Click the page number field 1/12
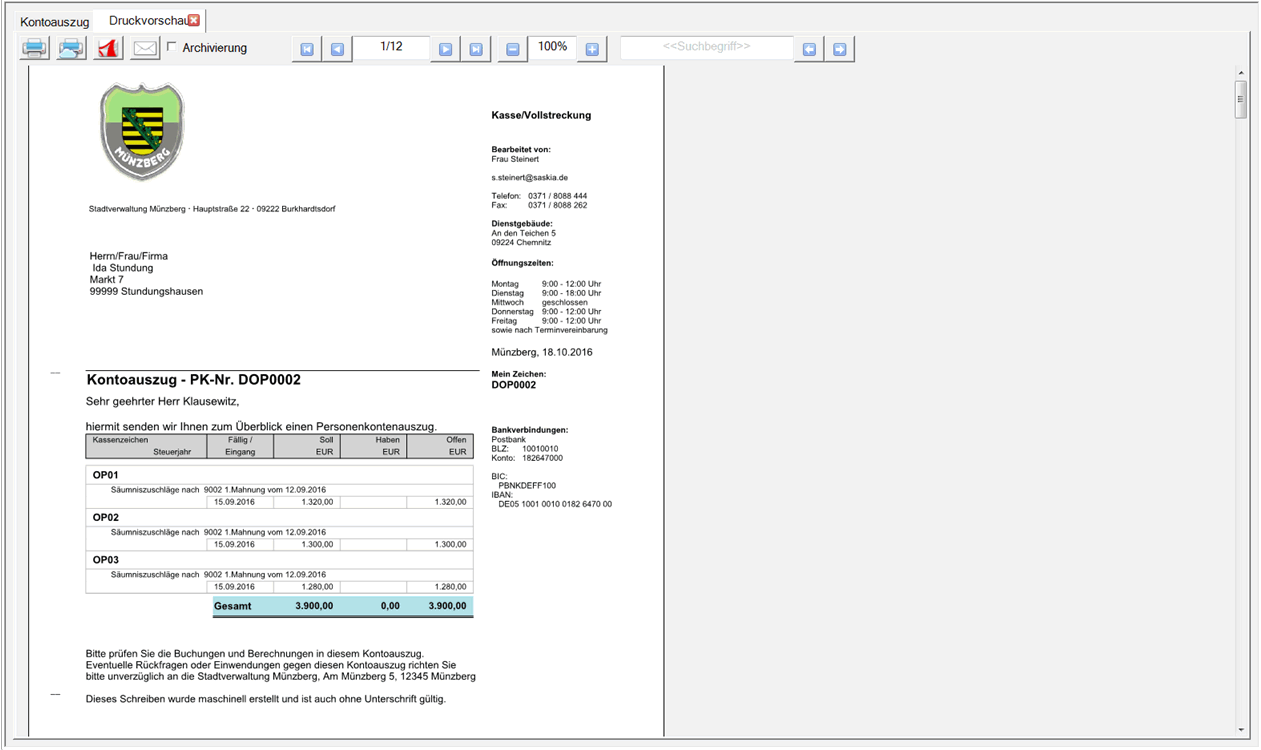The height and width of the screenshot is (750, 1261). click(x=391, y=47)
